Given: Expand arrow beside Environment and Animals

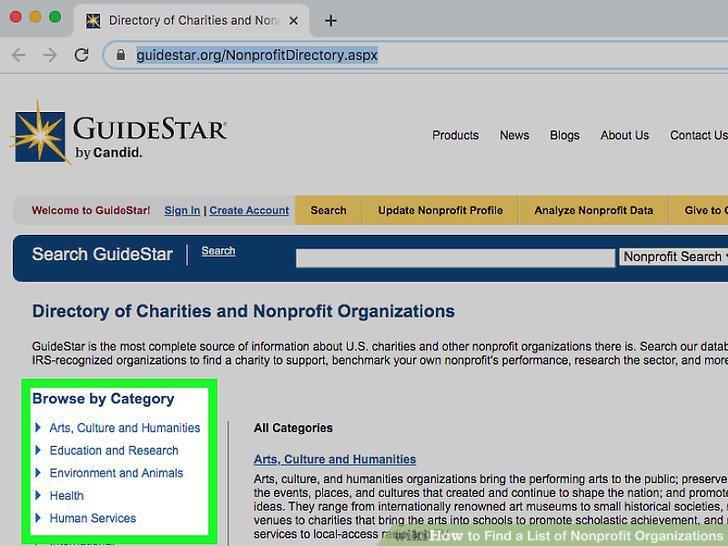Looking at the screenshot, I should 38,473.
